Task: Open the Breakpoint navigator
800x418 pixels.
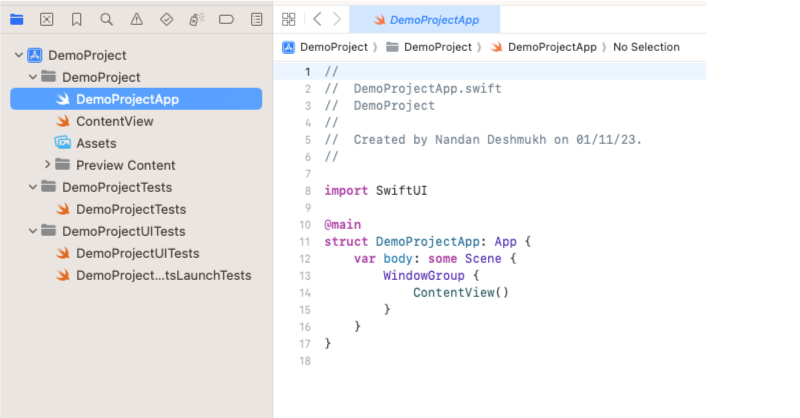Action: tap(226, 19)
